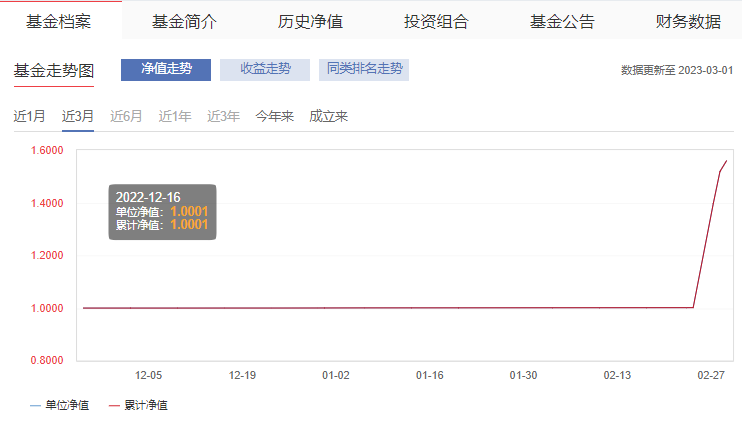Switch to the 基金简介 tab
742x436 pixels.
(185, 21)
